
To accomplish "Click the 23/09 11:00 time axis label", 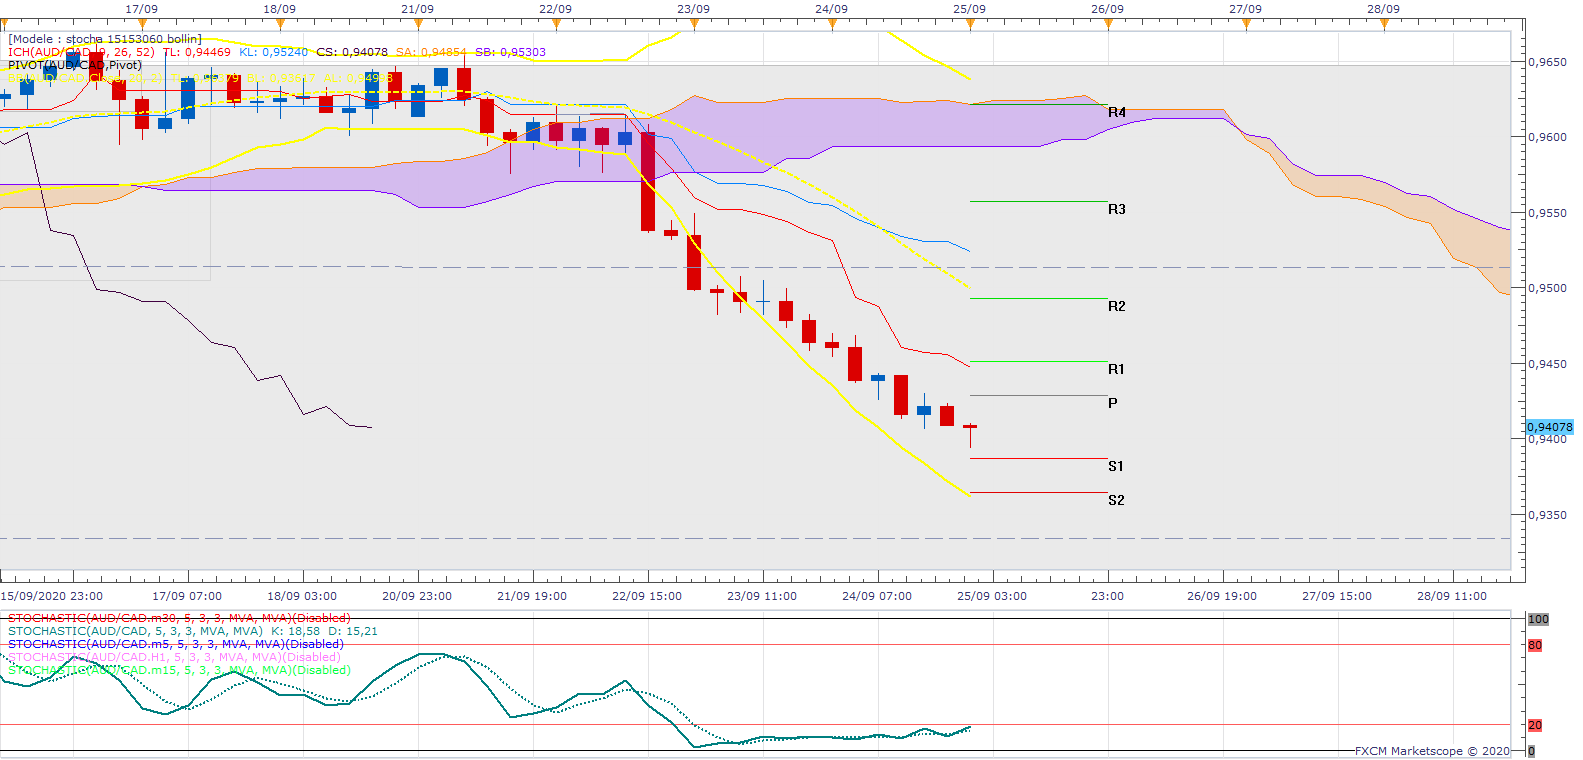I will [762, 596].
